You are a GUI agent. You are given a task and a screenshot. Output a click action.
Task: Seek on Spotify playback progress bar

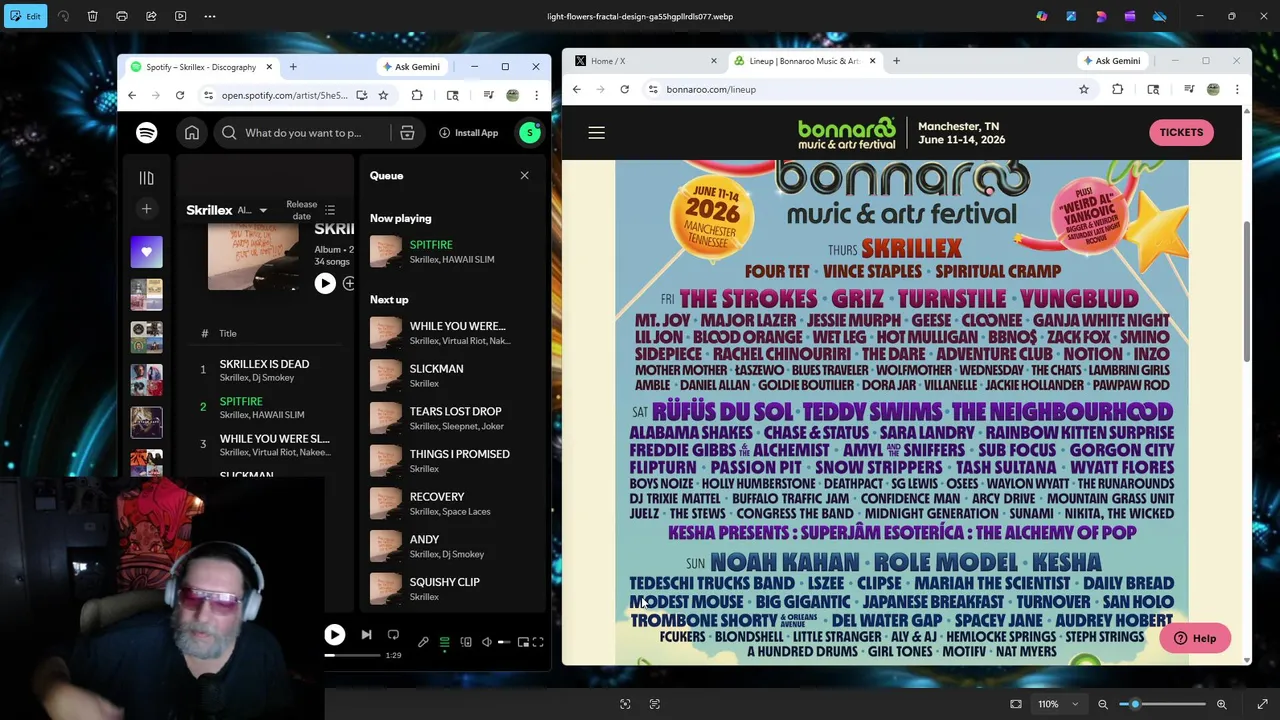[x=352, y=655]
